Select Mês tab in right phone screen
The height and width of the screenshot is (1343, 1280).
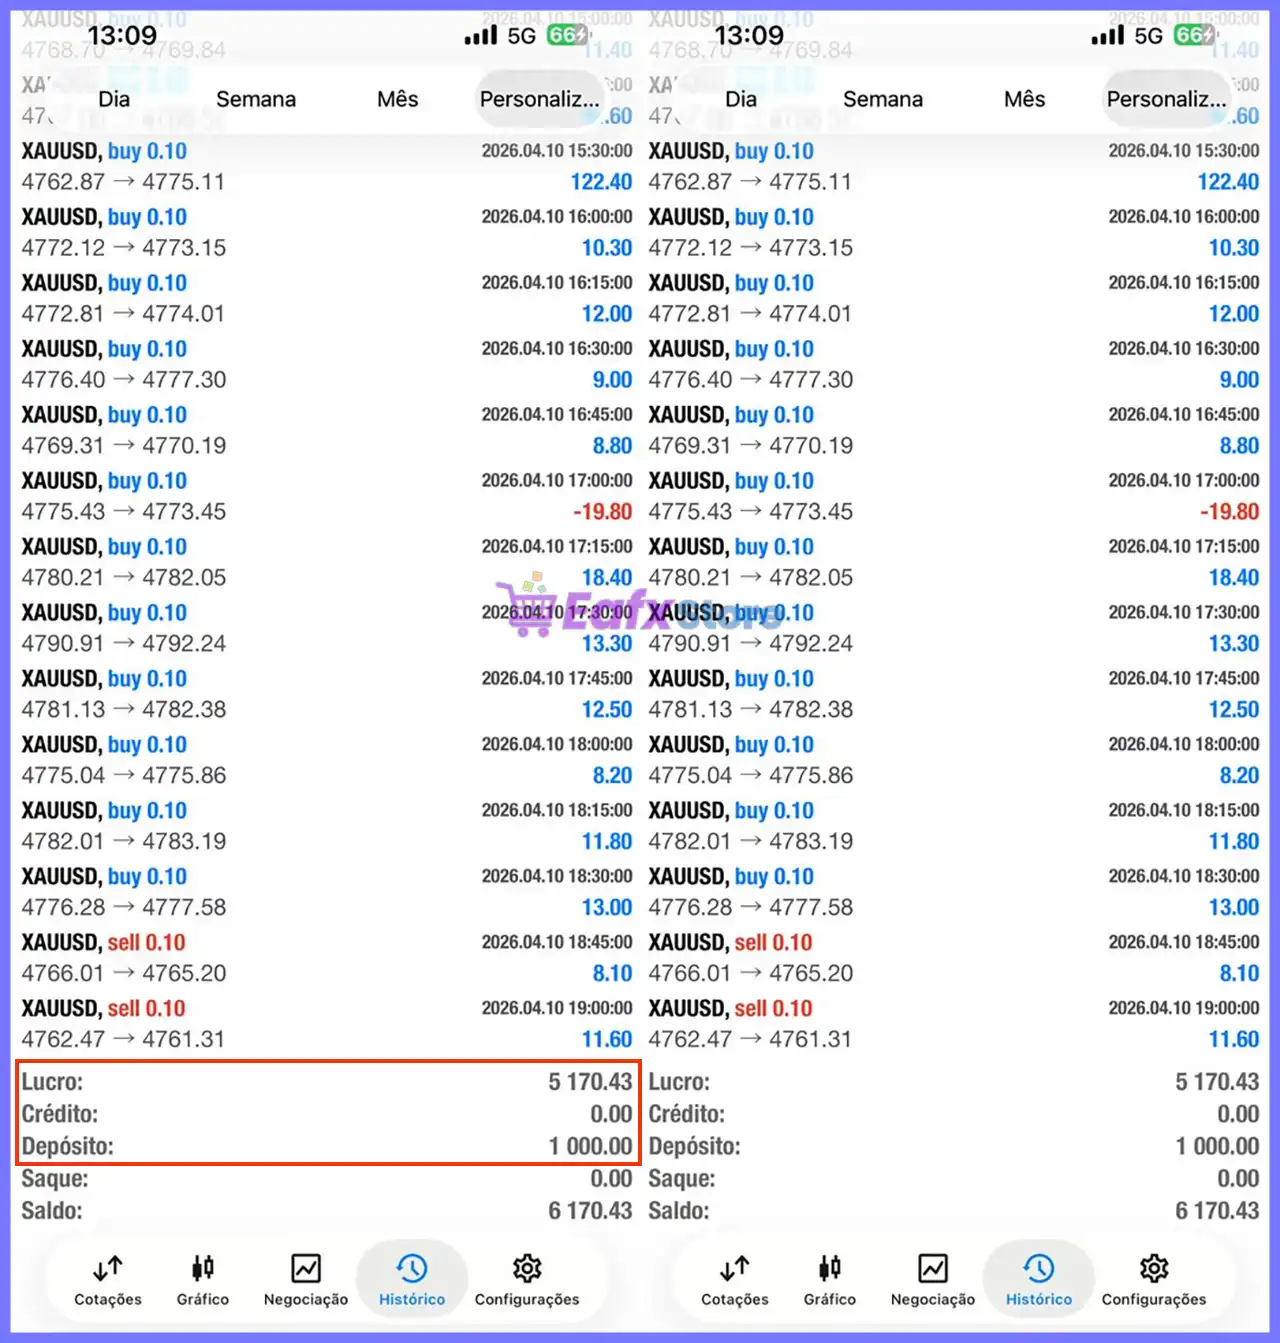point(1024,99)
